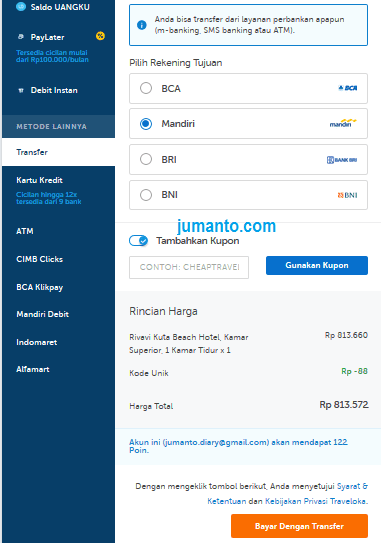Select the Transfer payment tab
381x543 pixels.
[x=59, y=152]
